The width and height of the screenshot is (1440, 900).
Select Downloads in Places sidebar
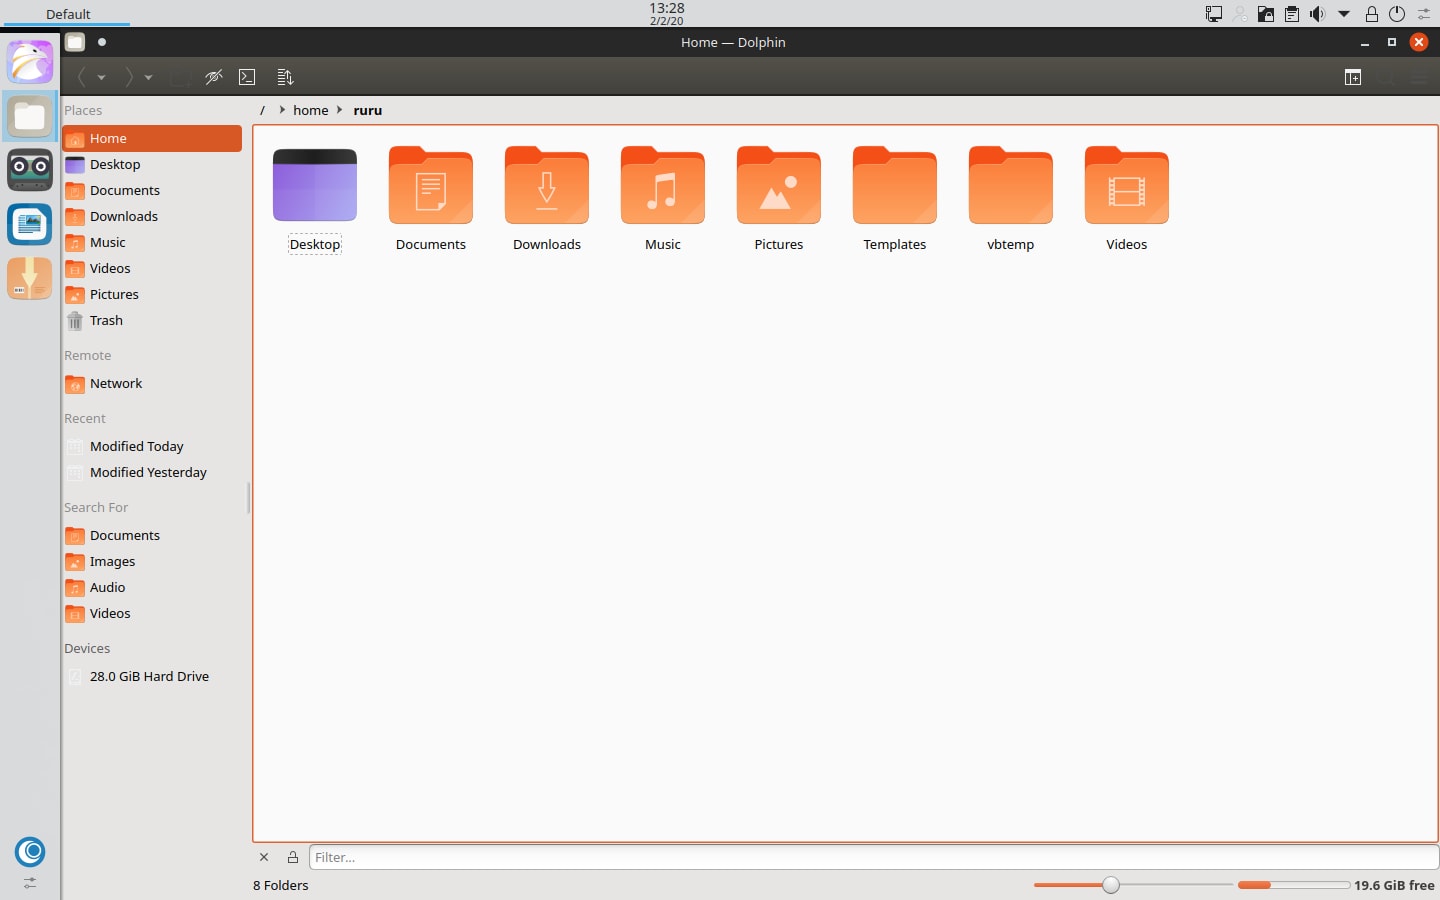coord(152,216)
